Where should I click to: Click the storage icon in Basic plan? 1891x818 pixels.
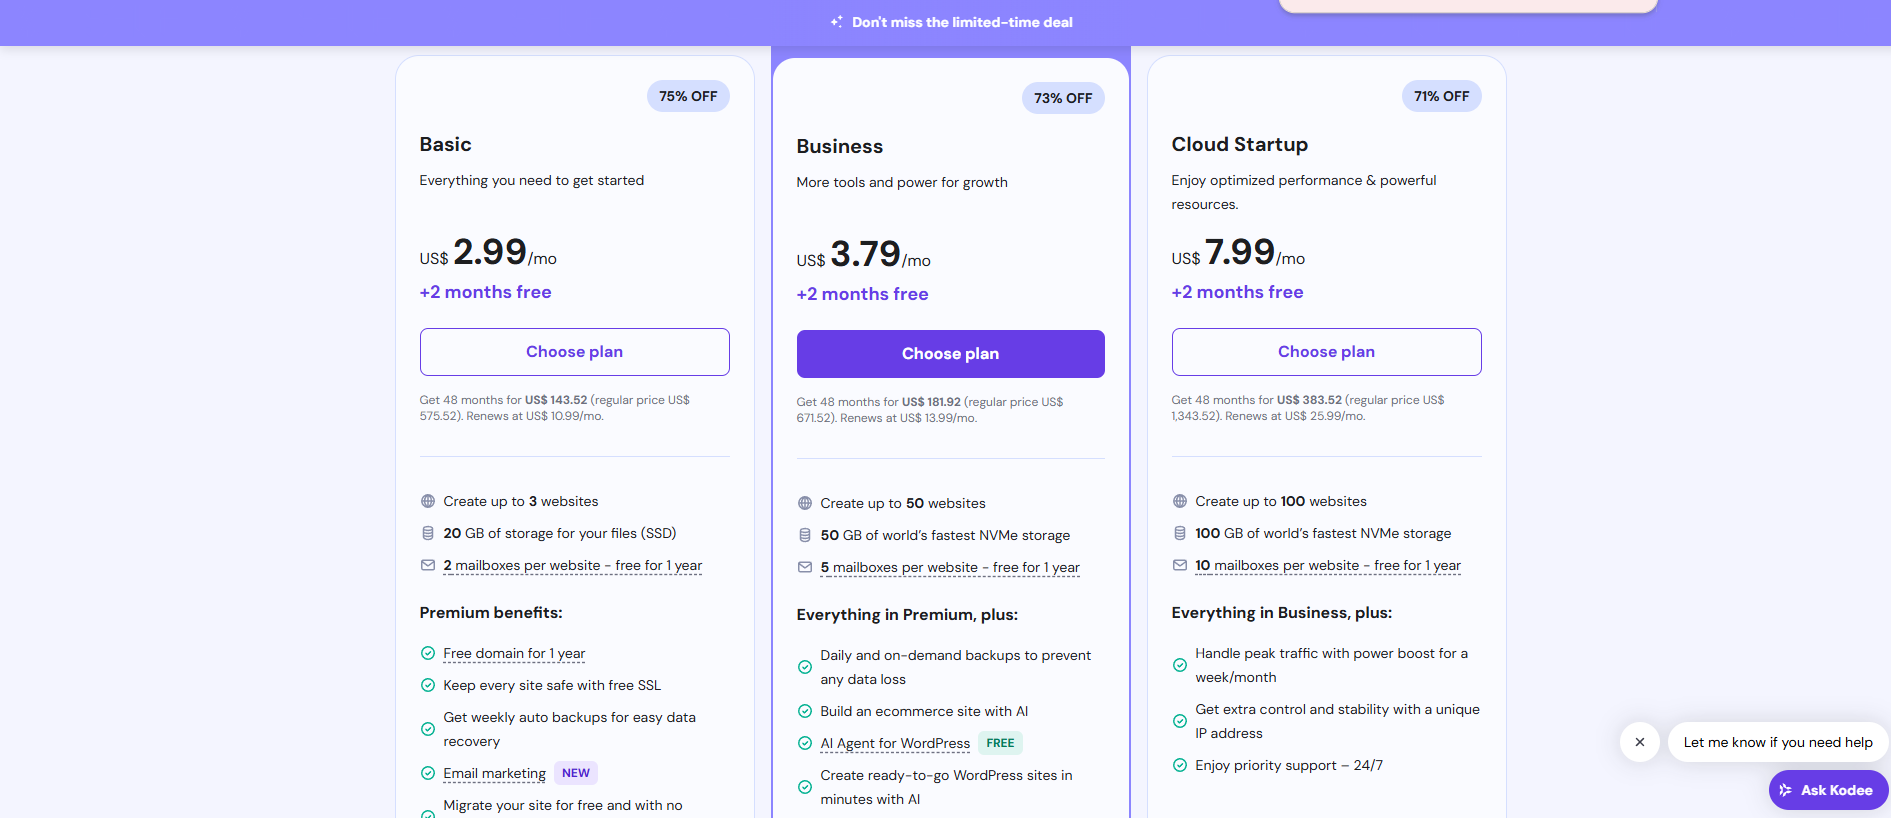click(x=428, y=533)
